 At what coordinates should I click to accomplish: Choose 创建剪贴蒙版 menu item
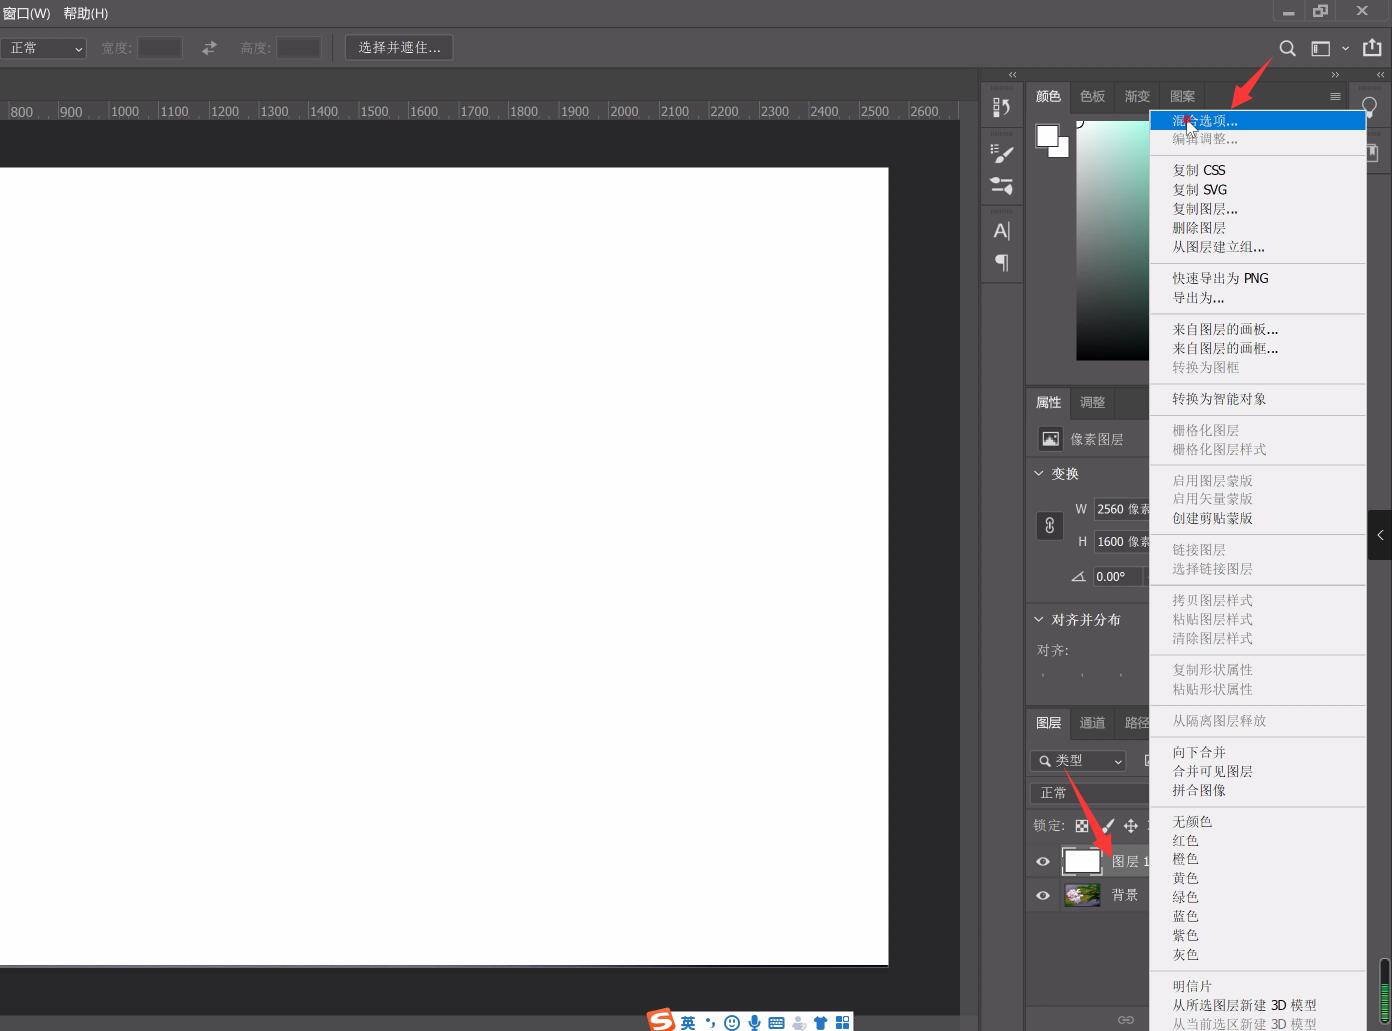click(x=1258, y=518)
